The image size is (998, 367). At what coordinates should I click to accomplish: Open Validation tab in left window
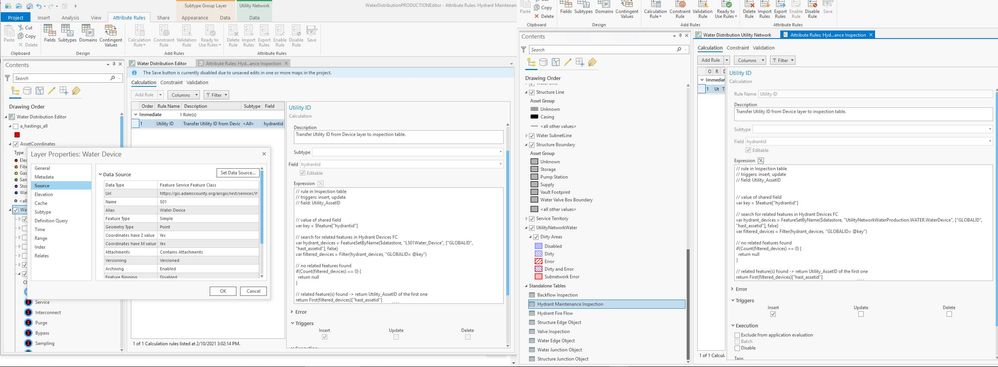coord(197,83)
